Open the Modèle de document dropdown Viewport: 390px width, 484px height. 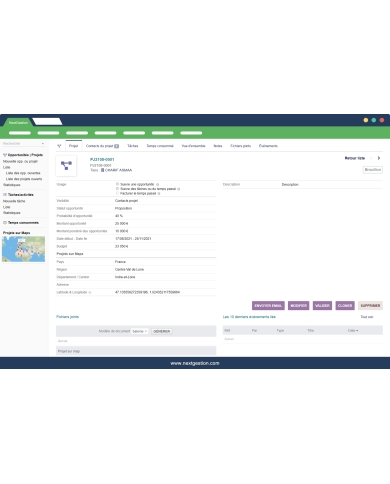[140, 331]
